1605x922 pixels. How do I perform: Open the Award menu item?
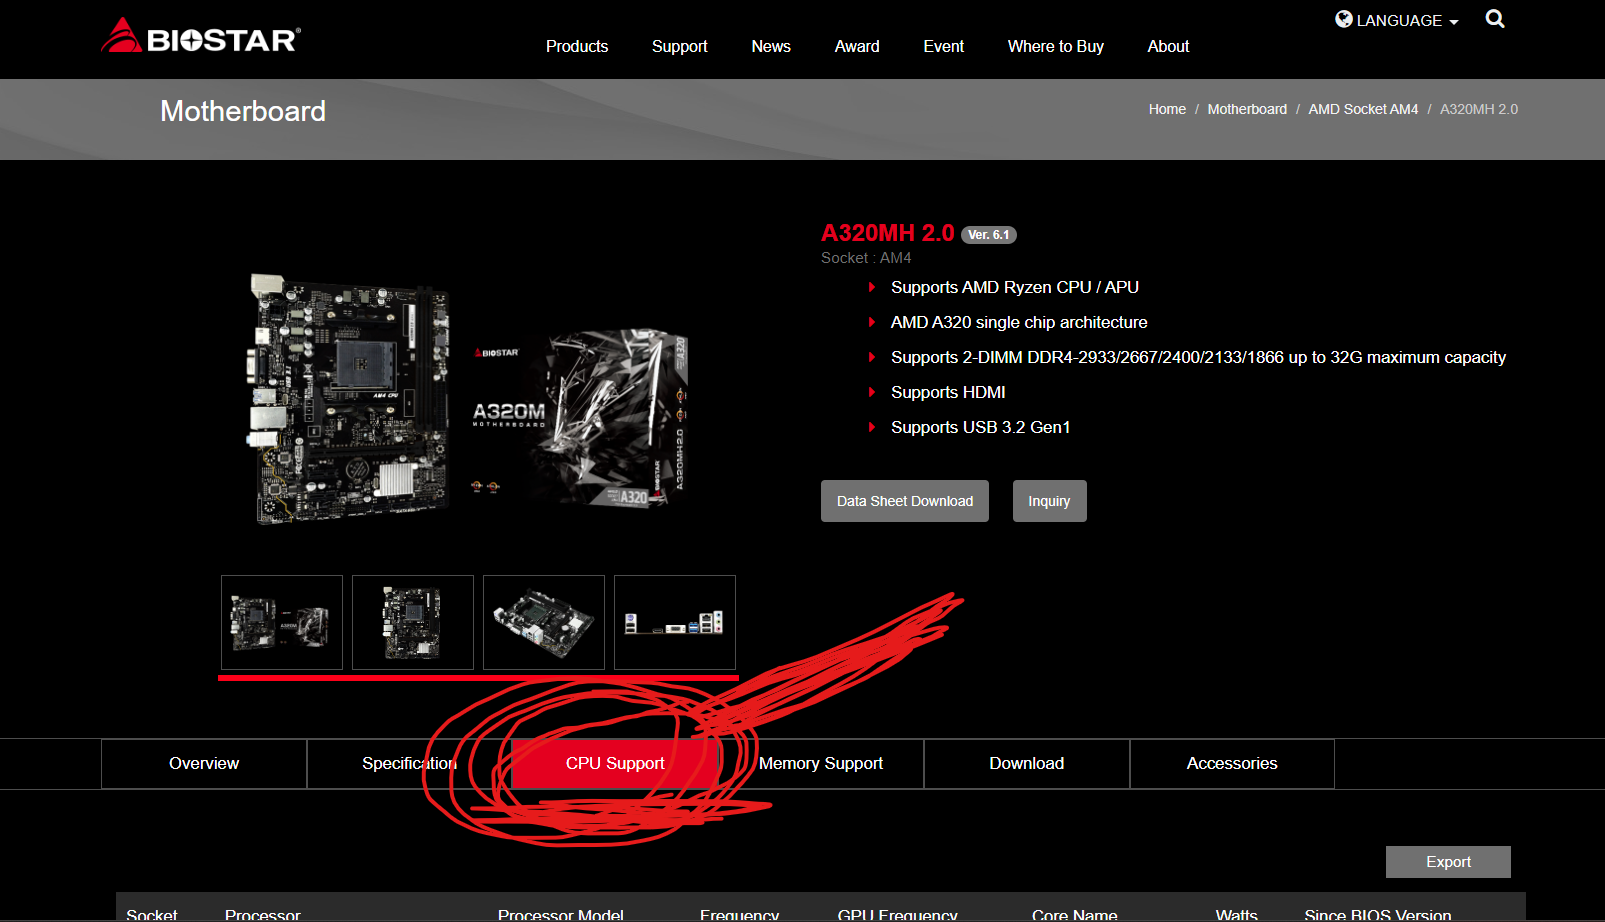pyautogui.click(x=857, y=46)
